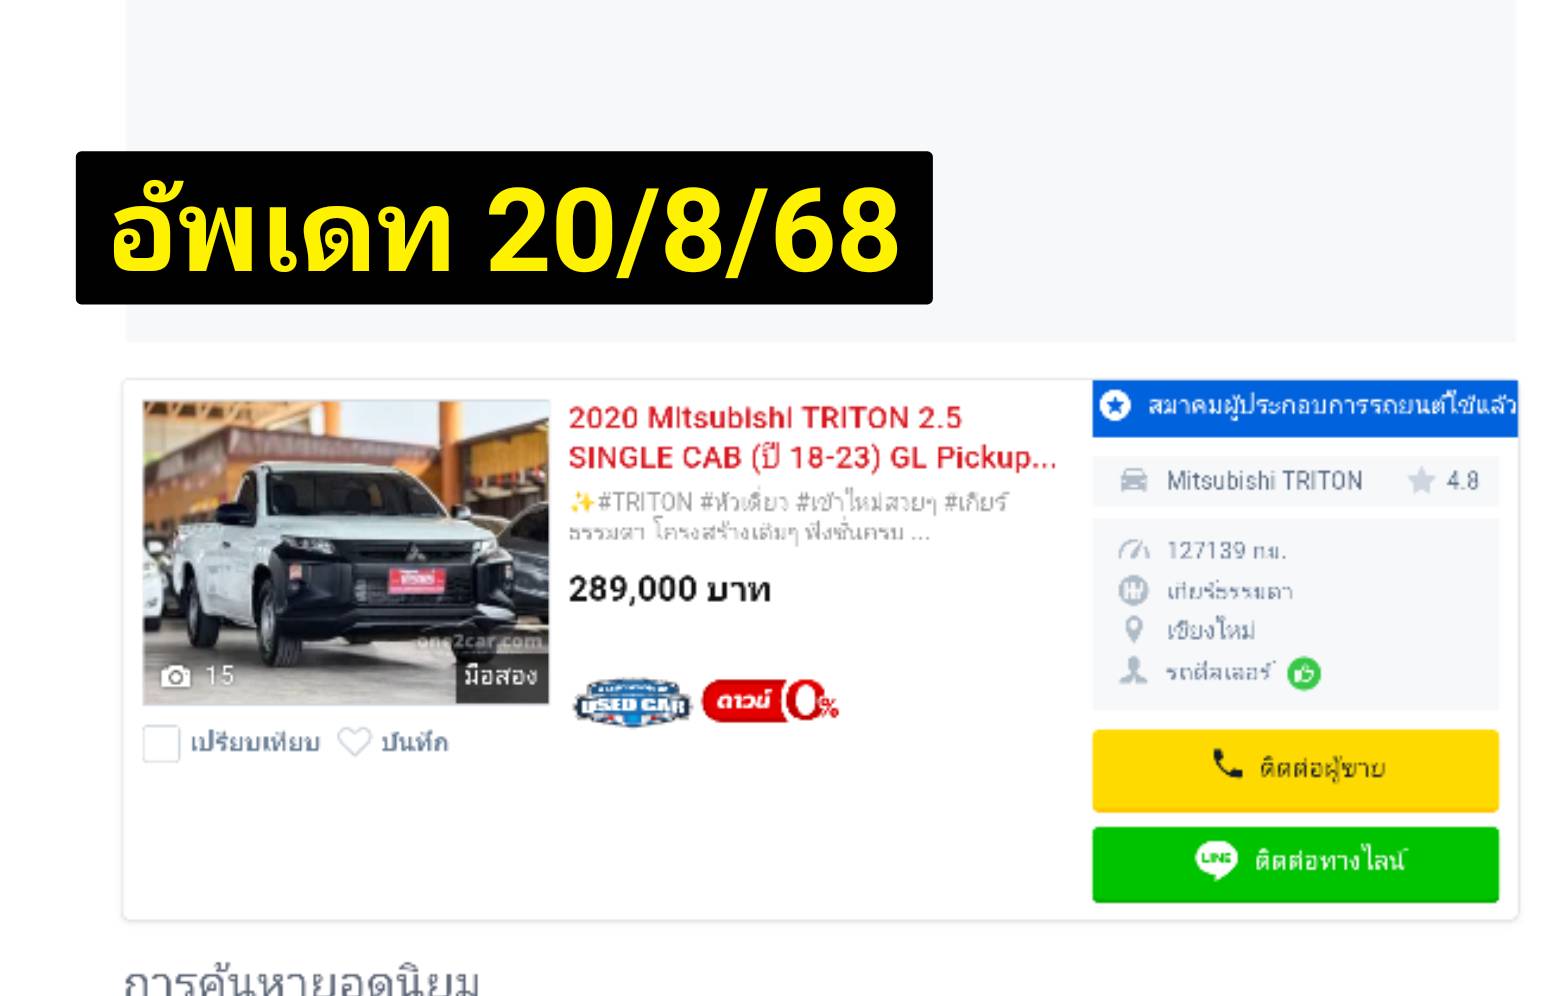Click the บันทึก save label

(x=414, y=743)
